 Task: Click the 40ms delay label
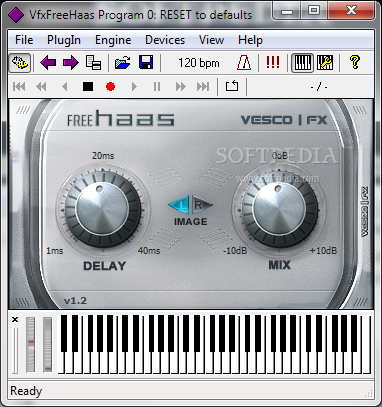tap(149, 251)
